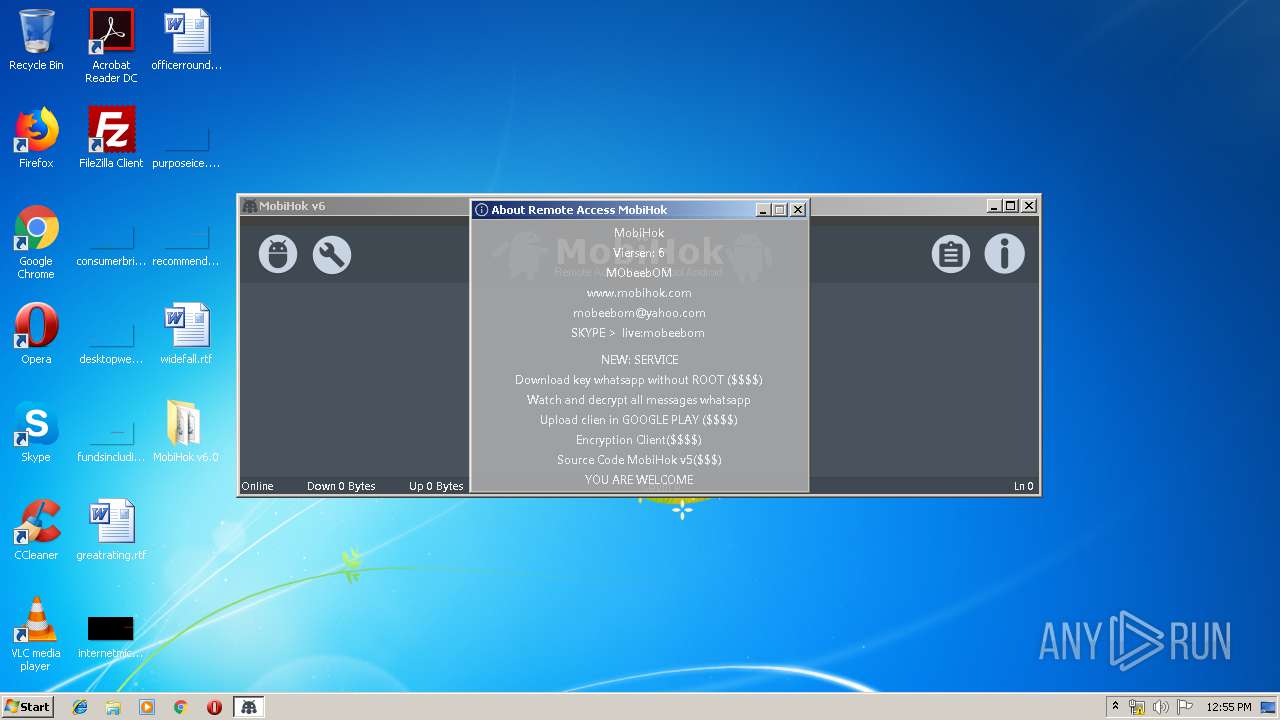Screen dimensions: 1280x720
Task: Open Action Center flag tray icon
Action: (1184, 707)
